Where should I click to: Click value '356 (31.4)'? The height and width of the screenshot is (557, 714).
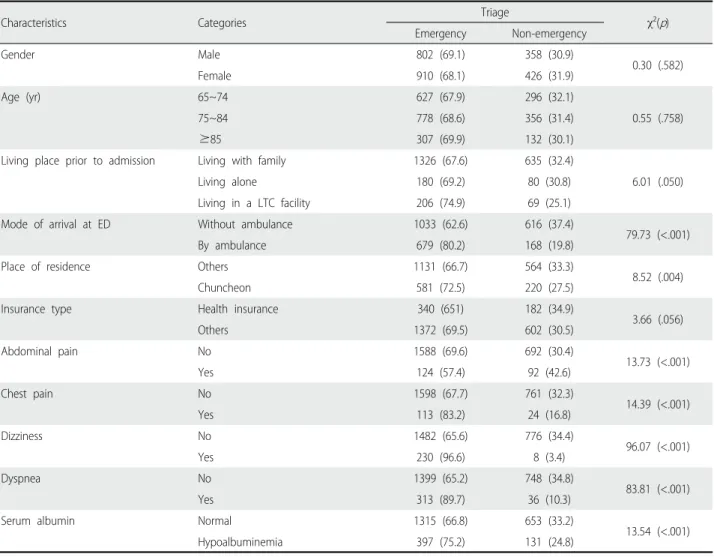549,118
